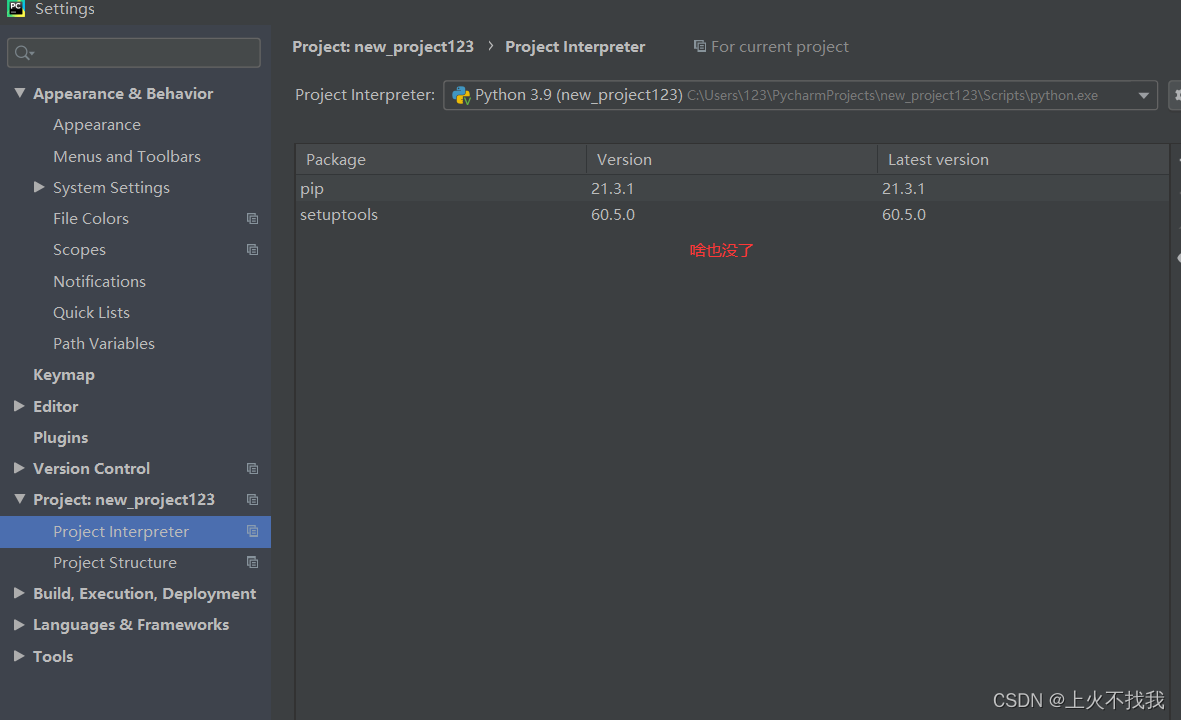Expand the Tools section
Screen dimensions: 1181x720
pos(20,656)
